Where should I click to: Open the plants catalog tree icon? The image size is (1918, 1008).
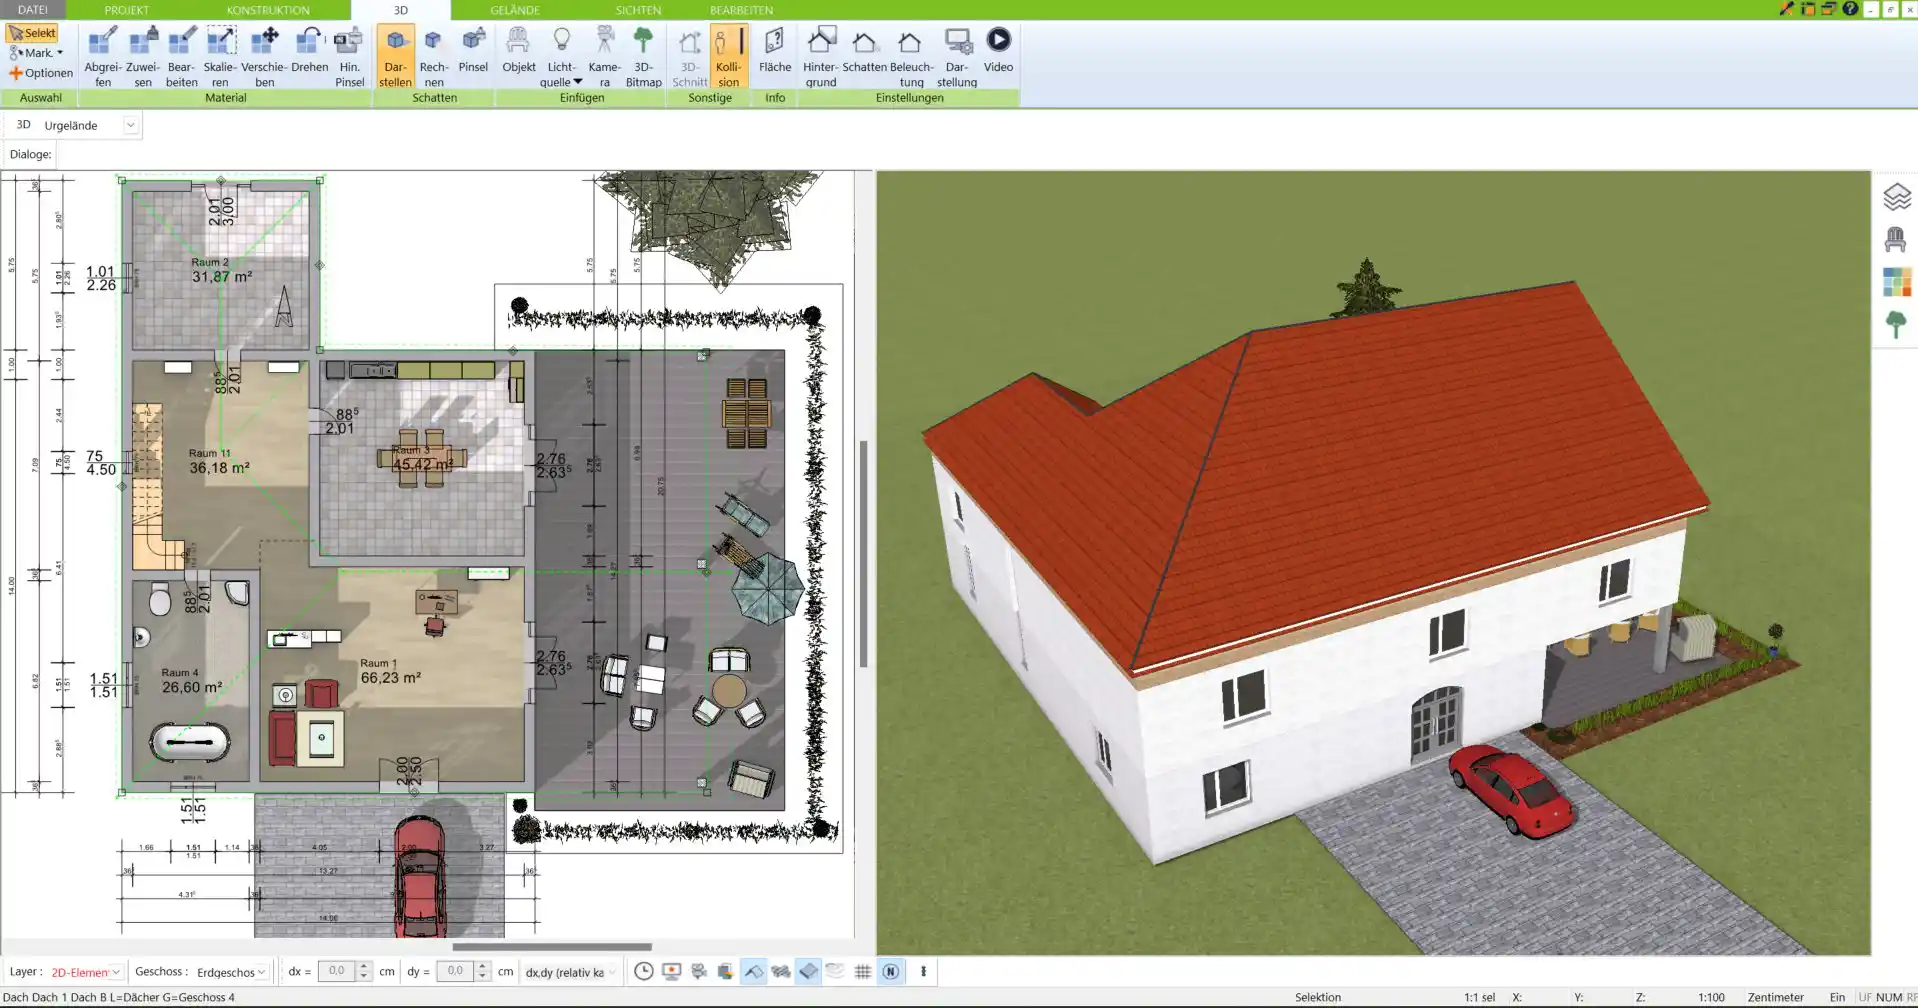coord(1896,324)
